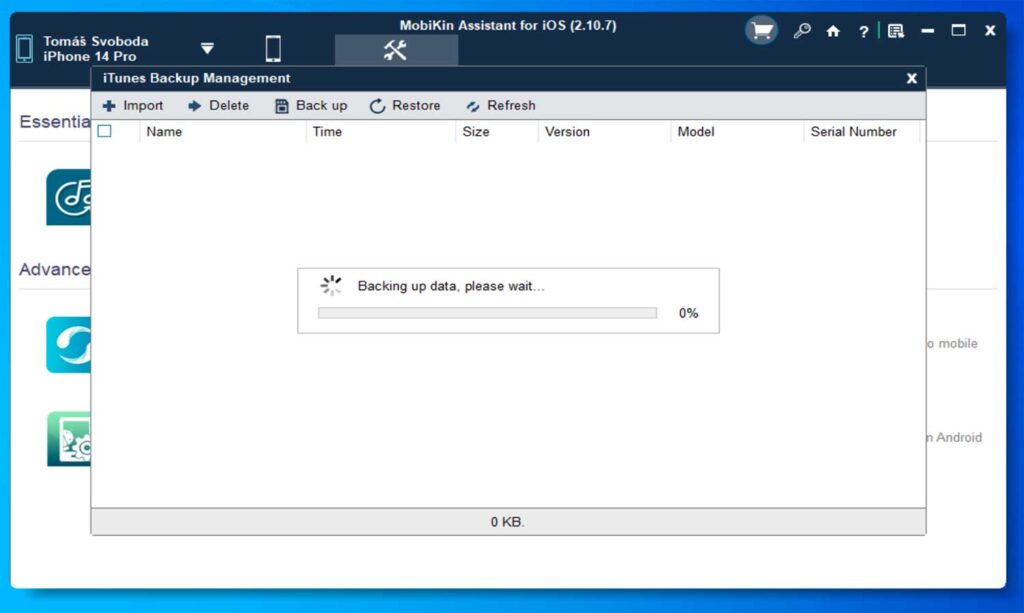Click Delete in the backup toolbar
This screenshot has height=613, width=1024.
tap(218, 106)
